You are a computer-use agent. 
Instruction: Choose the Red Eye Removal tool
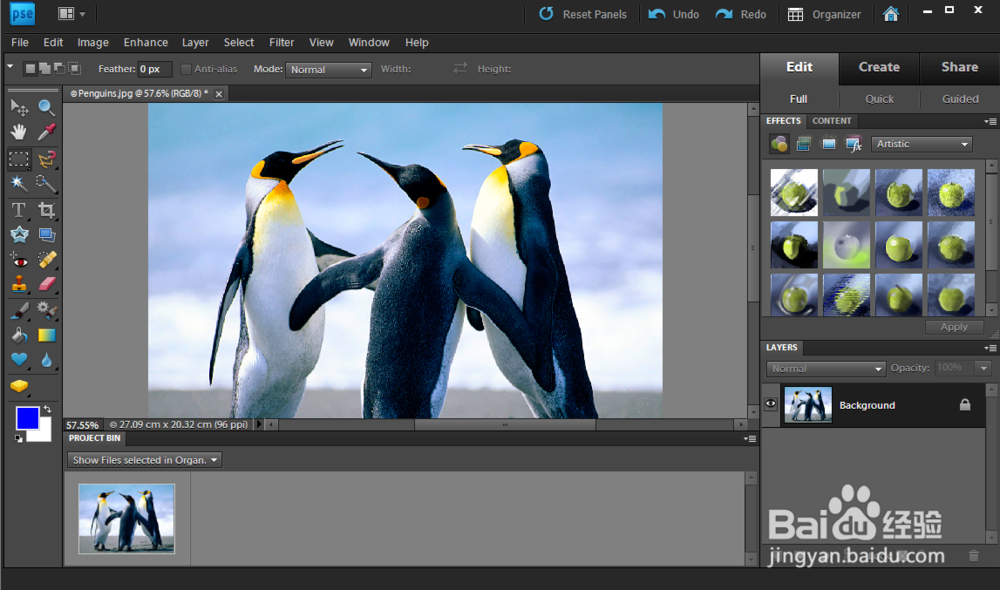point(19,260)
